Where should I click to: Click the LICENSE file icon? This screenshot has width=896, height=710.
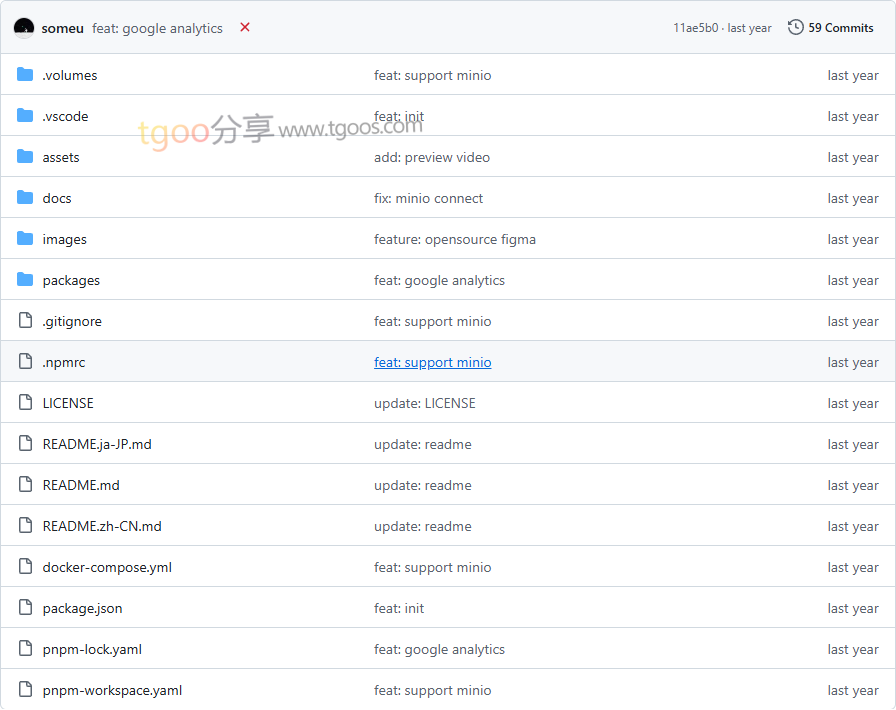tap(25, 403)
